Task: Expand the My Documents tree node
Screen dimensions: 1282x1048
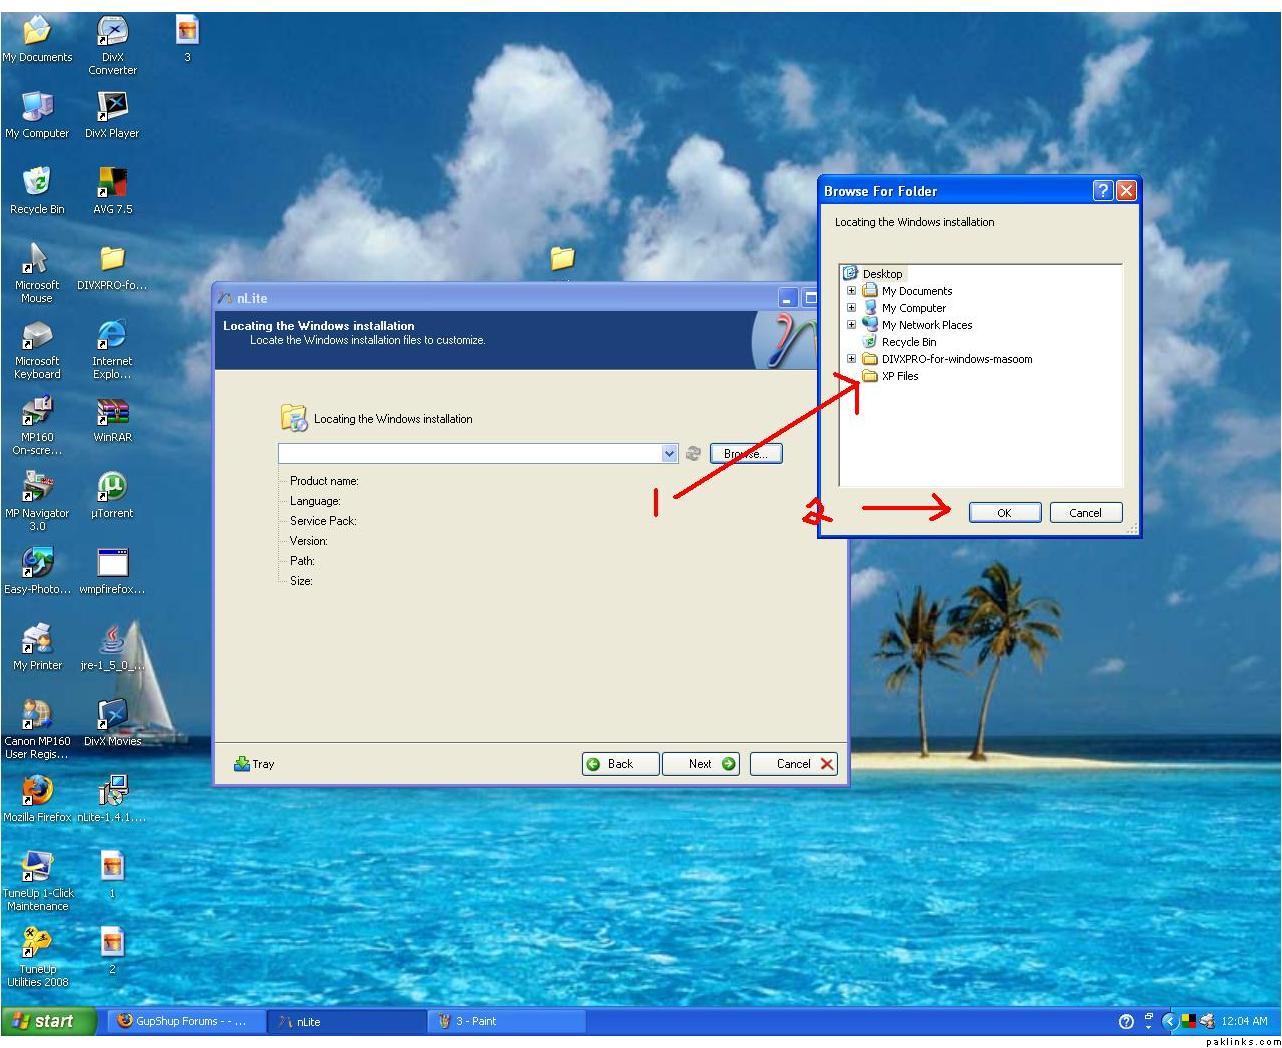Action: (x=851, y=291)
